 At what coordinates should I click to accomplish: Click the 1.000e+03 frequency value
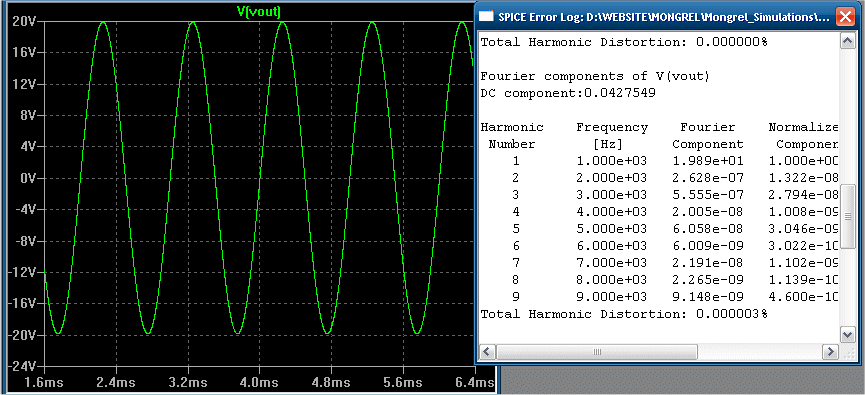(612, 161)
